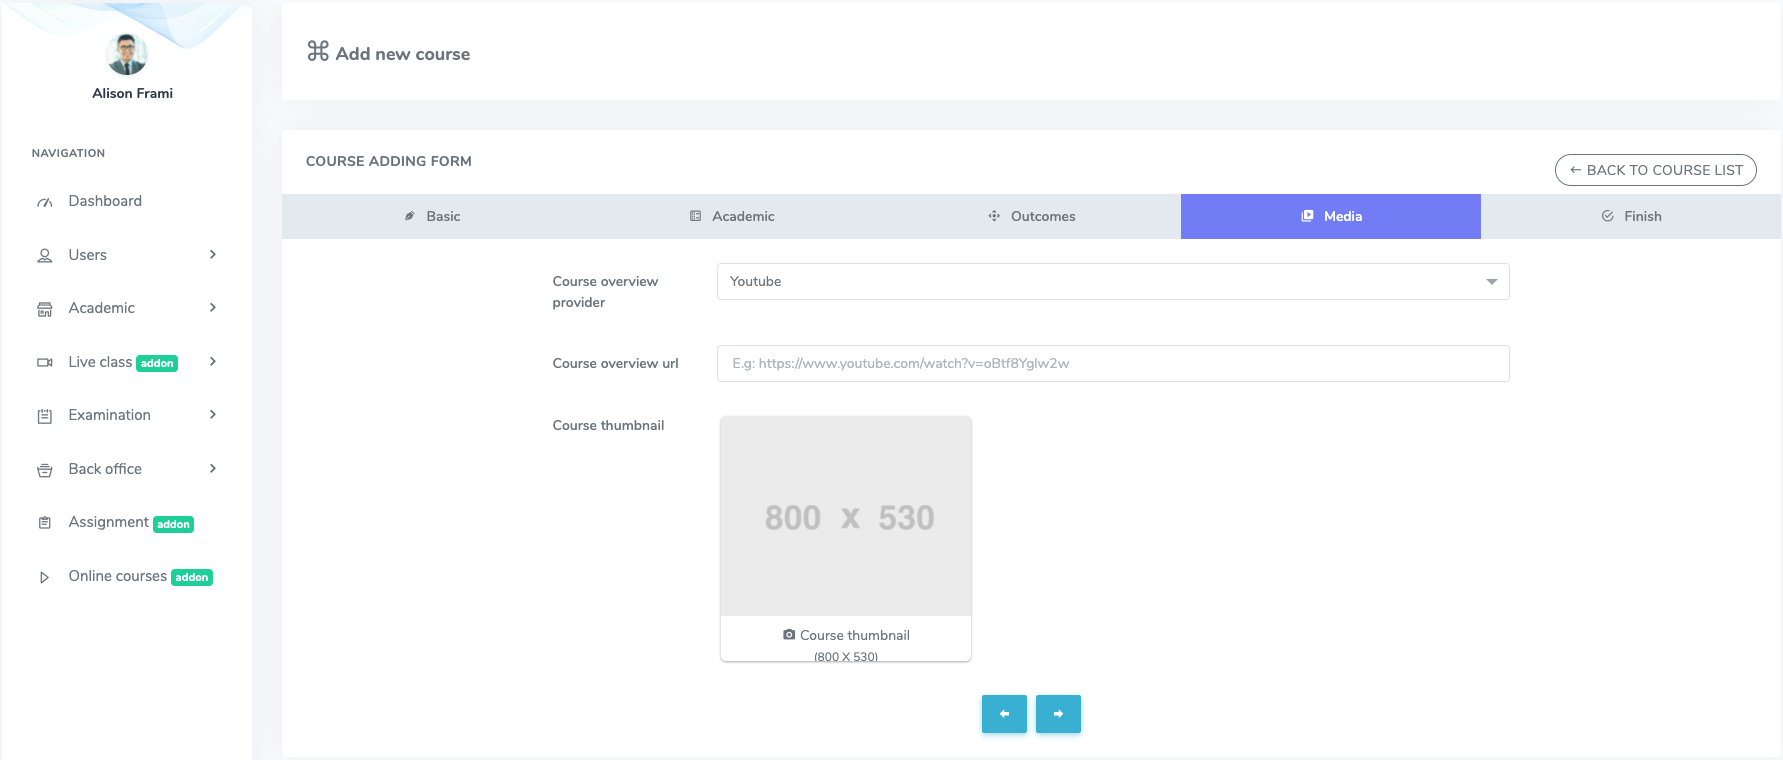
Task: Open the Finish tab
Action: pyautogui.click(x=1631, y=216)
